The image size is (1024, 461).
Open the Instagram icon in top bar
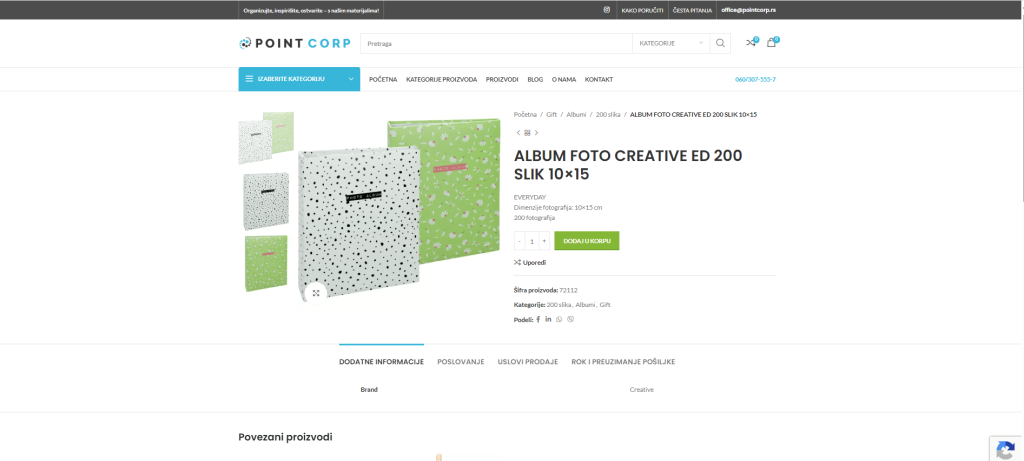pos(607,10)
